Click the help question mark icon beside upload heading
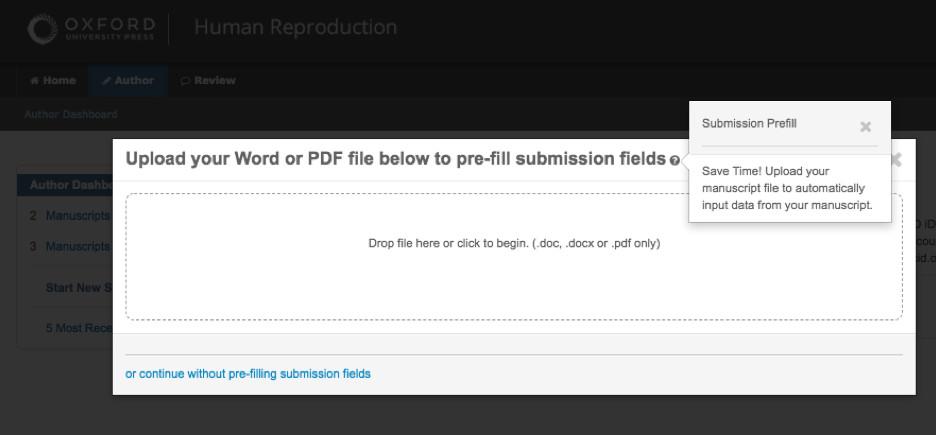The width and height of the screenshot is (936, 435). pyautogui.click(x=674, y=161)
